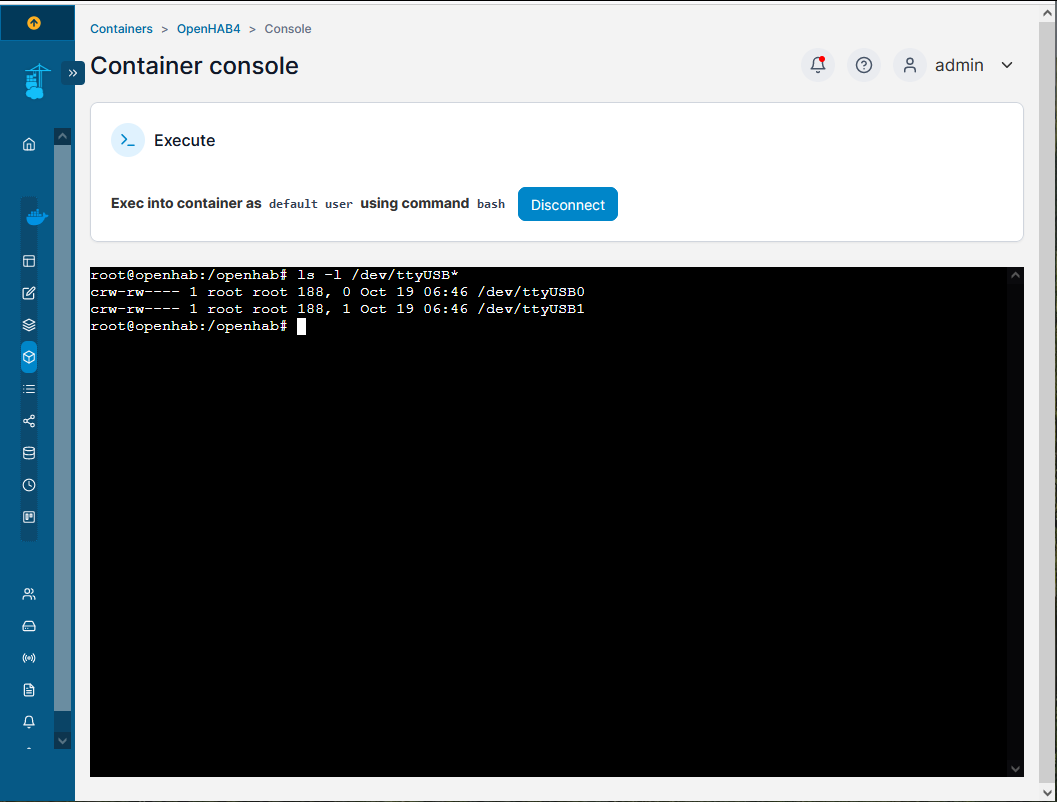1057x802 pixels.
Task: Click the terminal scrollbar down arrow
Action: point(1015,769)
